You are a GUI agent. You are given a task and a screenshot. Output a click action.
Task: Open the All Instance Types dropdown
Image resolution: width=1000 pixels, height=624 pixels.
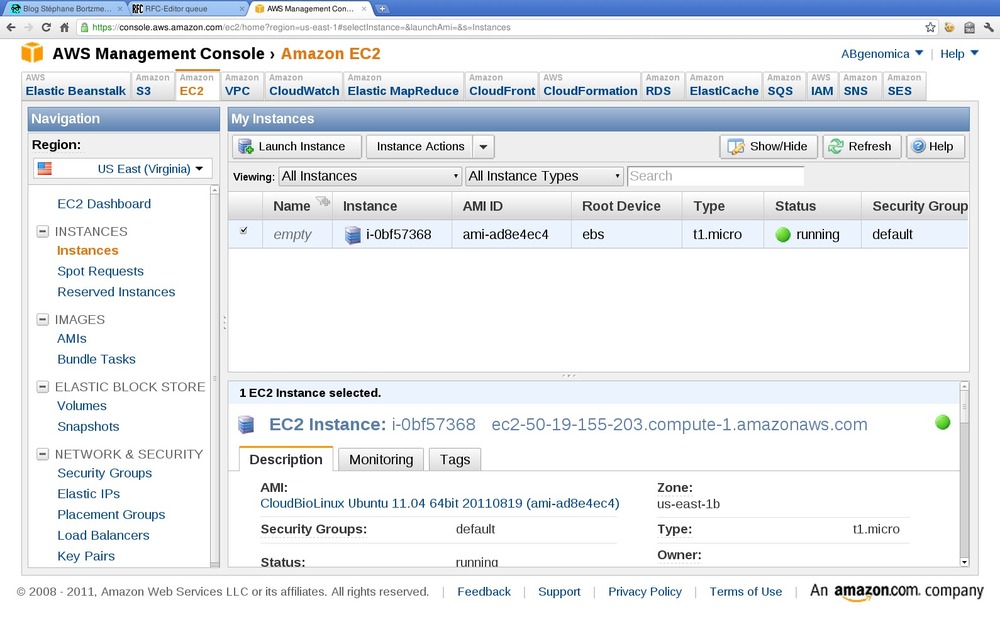pos(545,176)
